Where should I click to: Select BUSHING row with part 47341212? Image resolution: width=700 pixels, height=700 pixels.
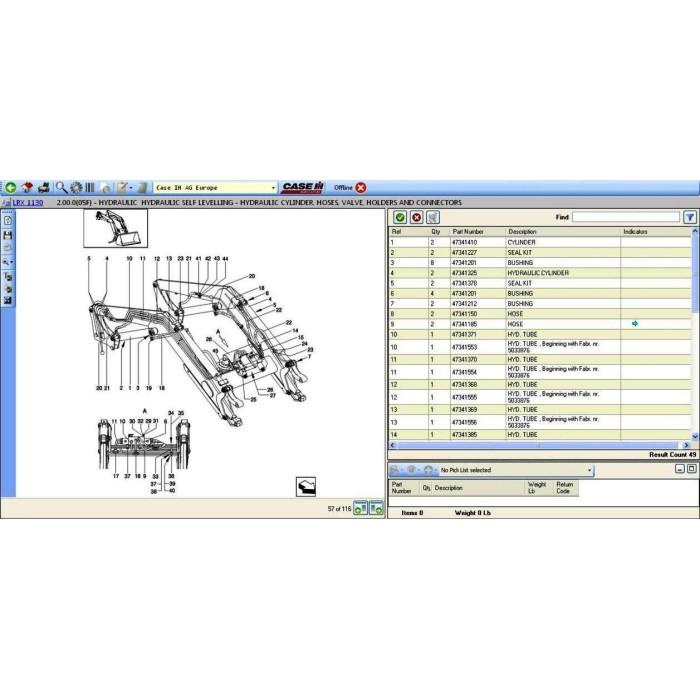click(x=540, y=304)
